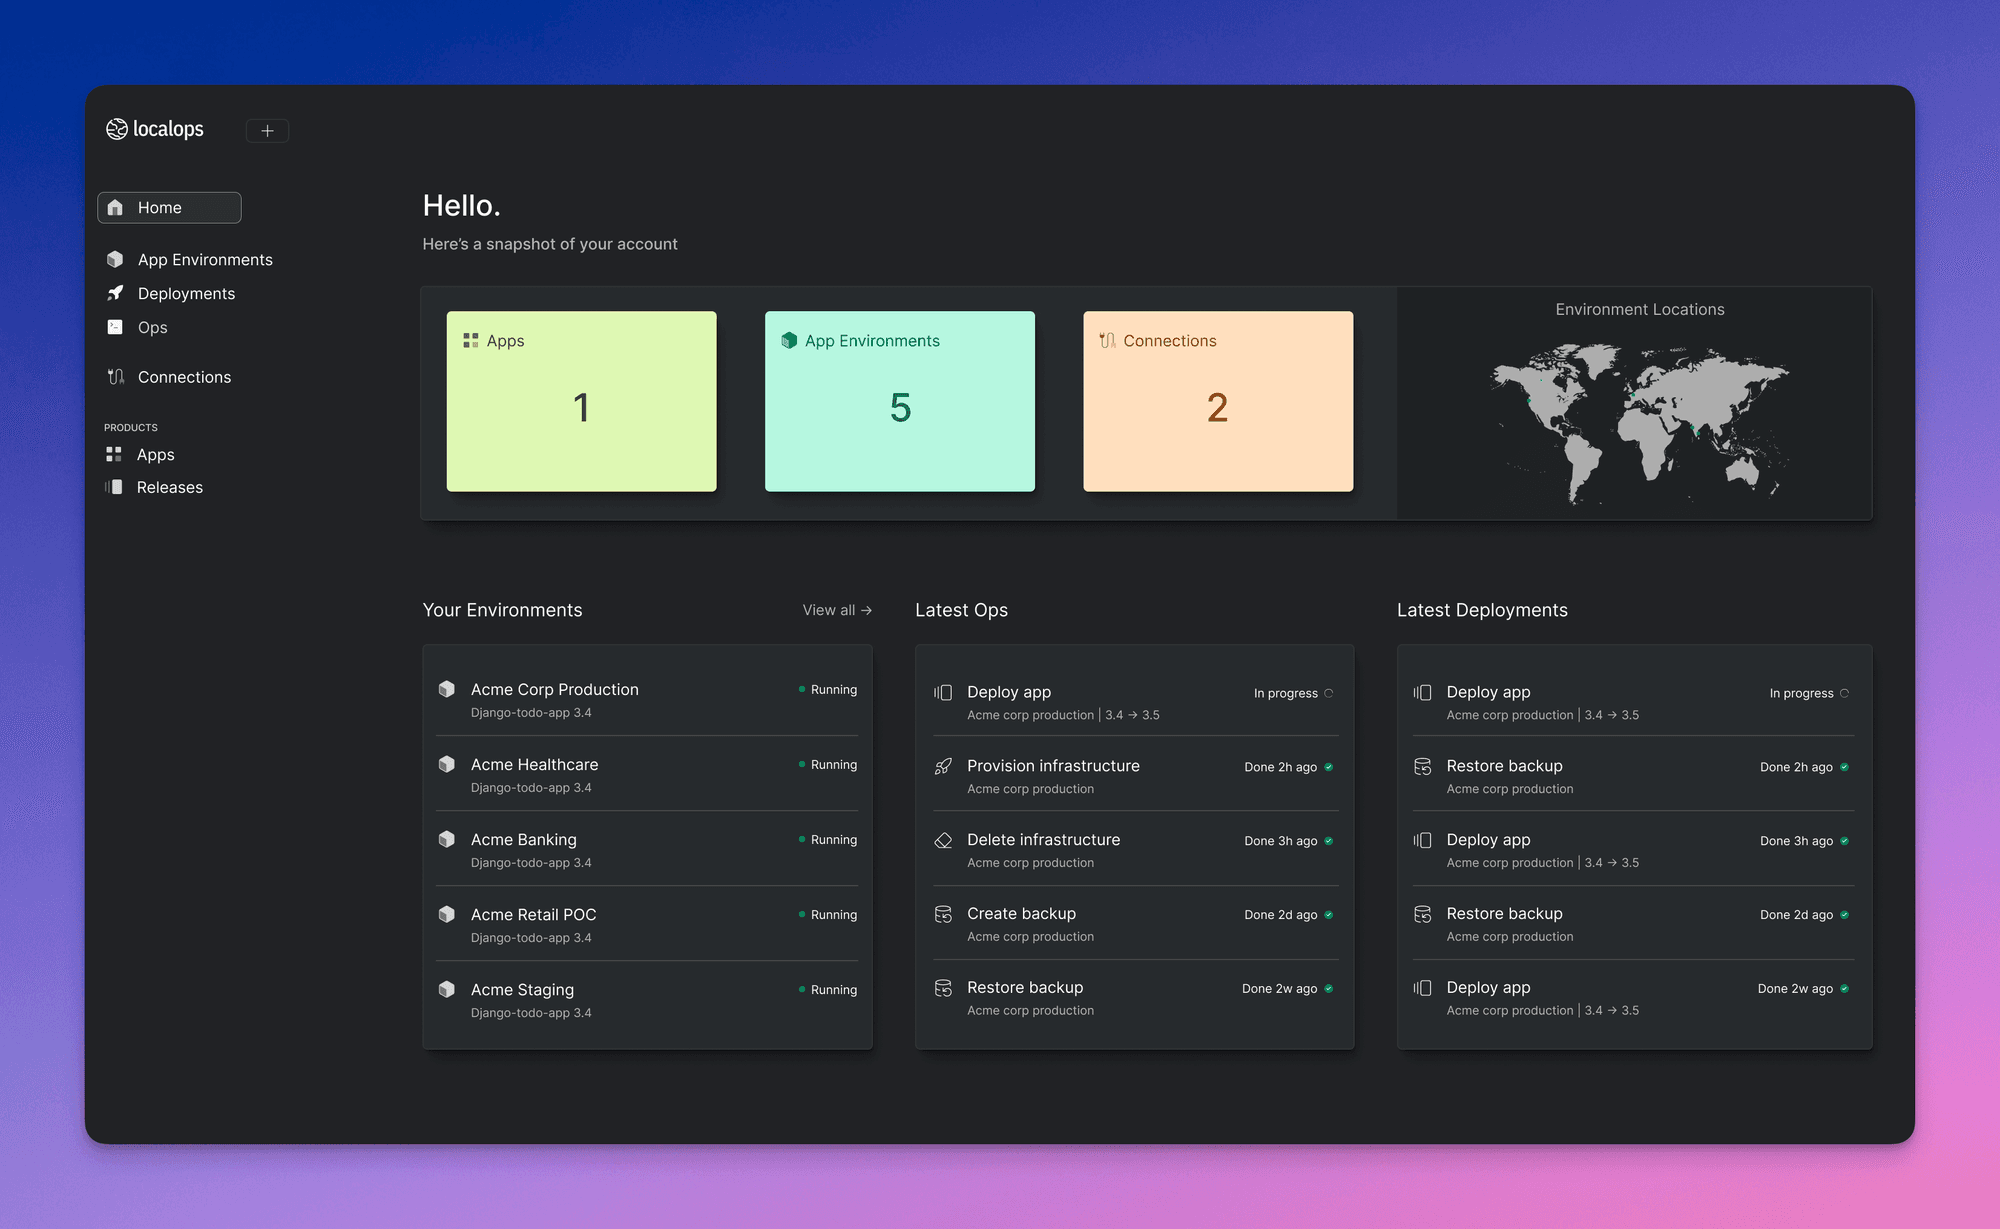Open the orange Connections card
2000x1229 pixels.
1217,401
